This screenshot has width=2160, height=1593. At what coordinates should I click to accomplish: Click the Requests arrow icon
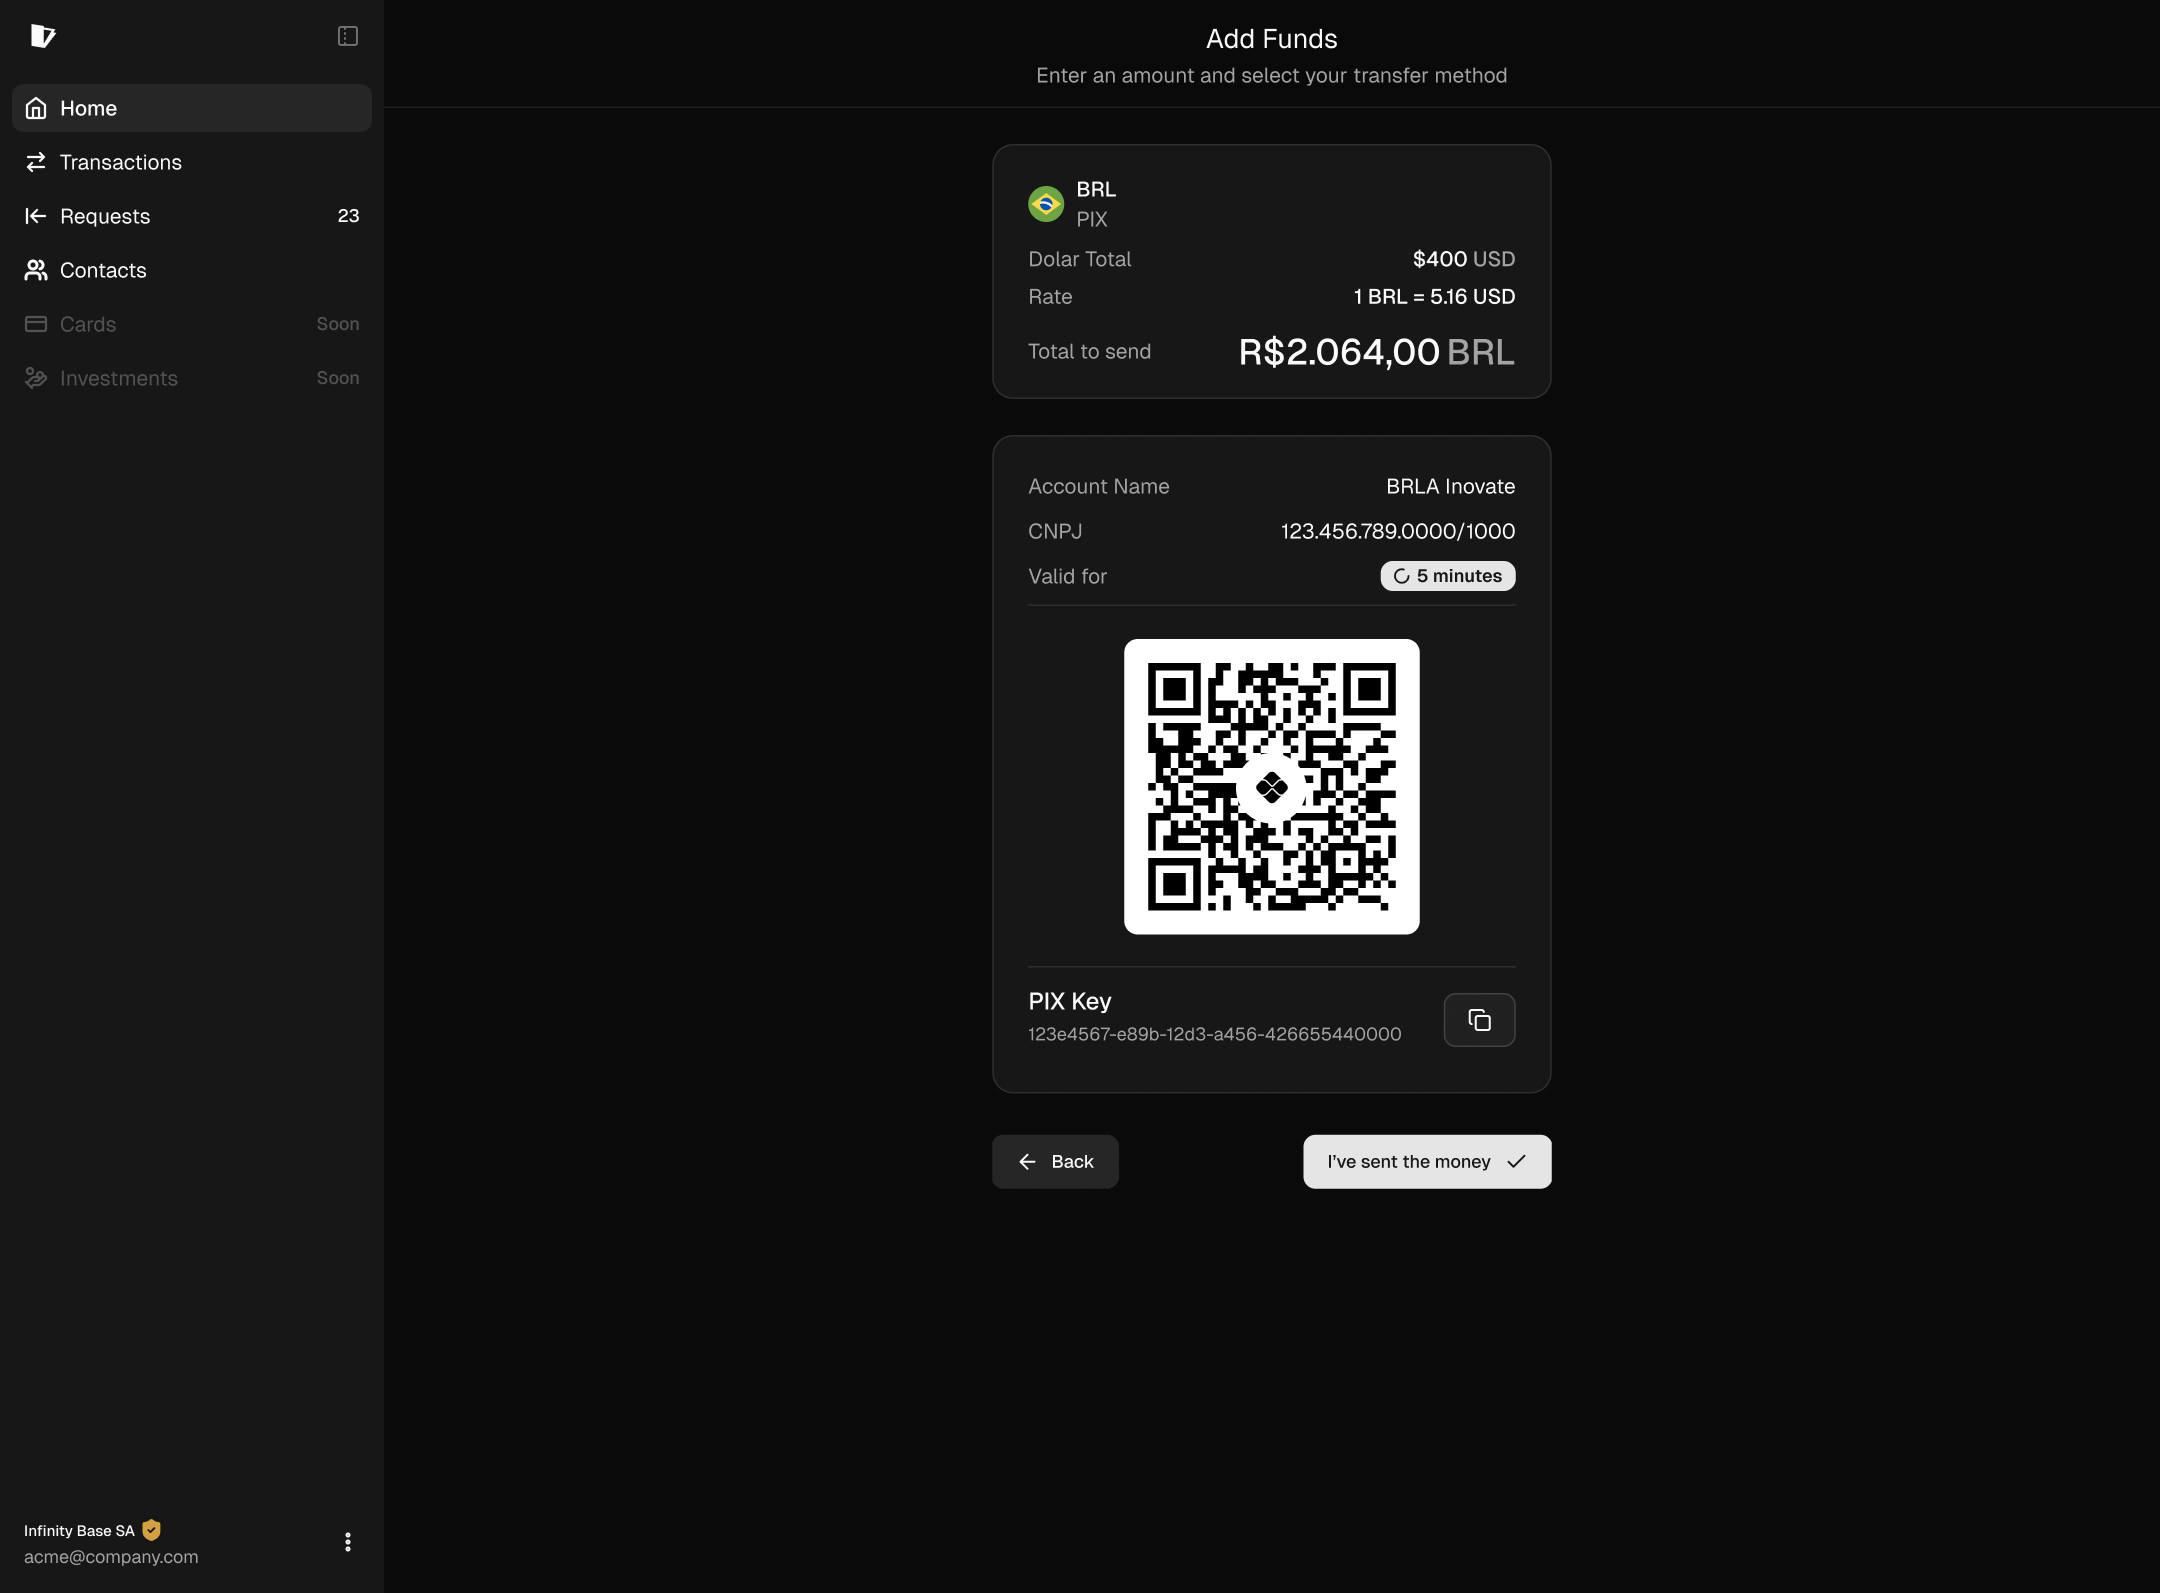[x=36, y=216]
